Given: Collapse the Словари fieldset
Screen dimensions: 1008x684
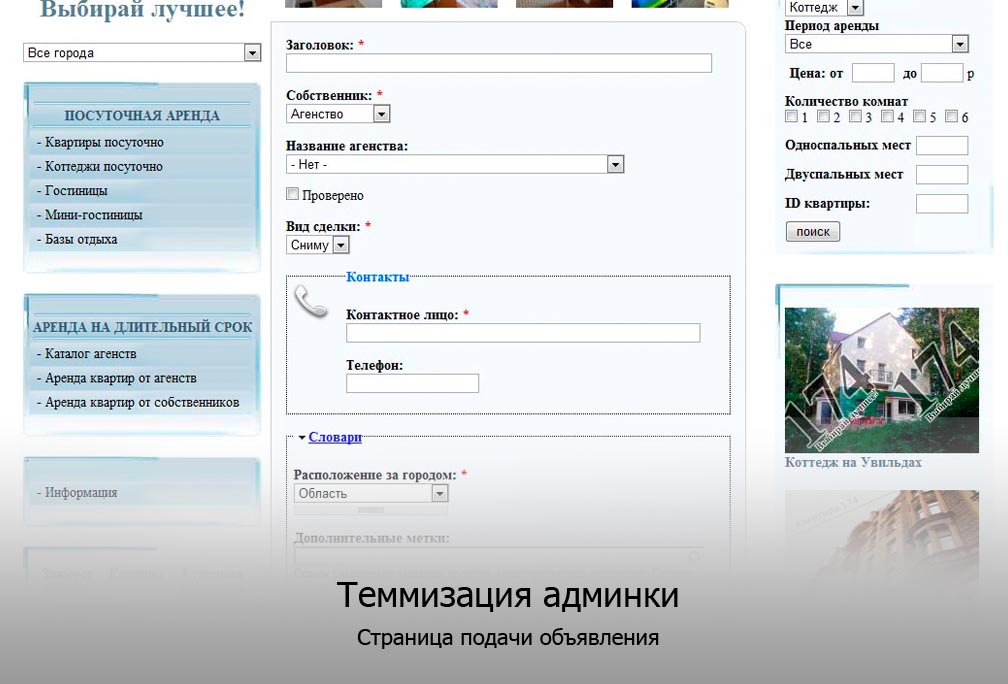Looking at the screenshot, I should click(x=335, y=437).
